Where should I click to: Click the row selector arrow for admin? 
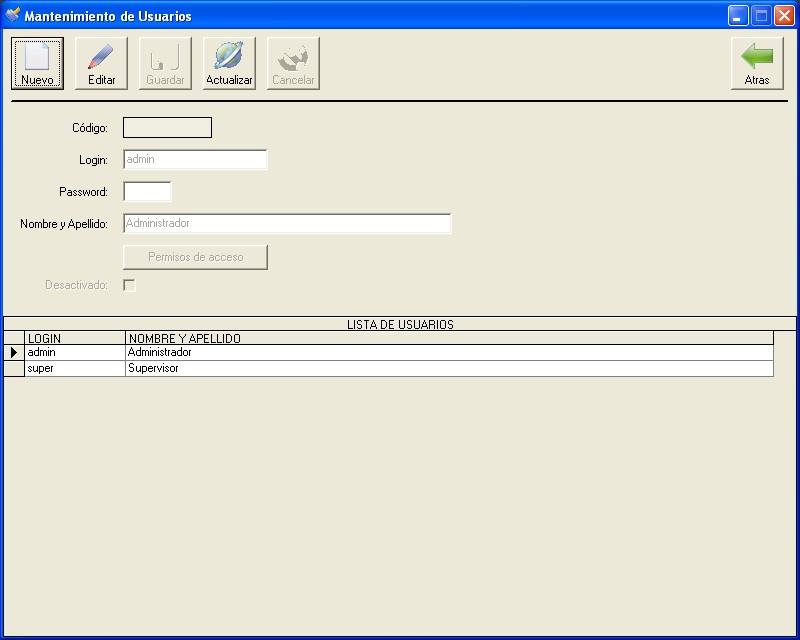click(14, 352)
